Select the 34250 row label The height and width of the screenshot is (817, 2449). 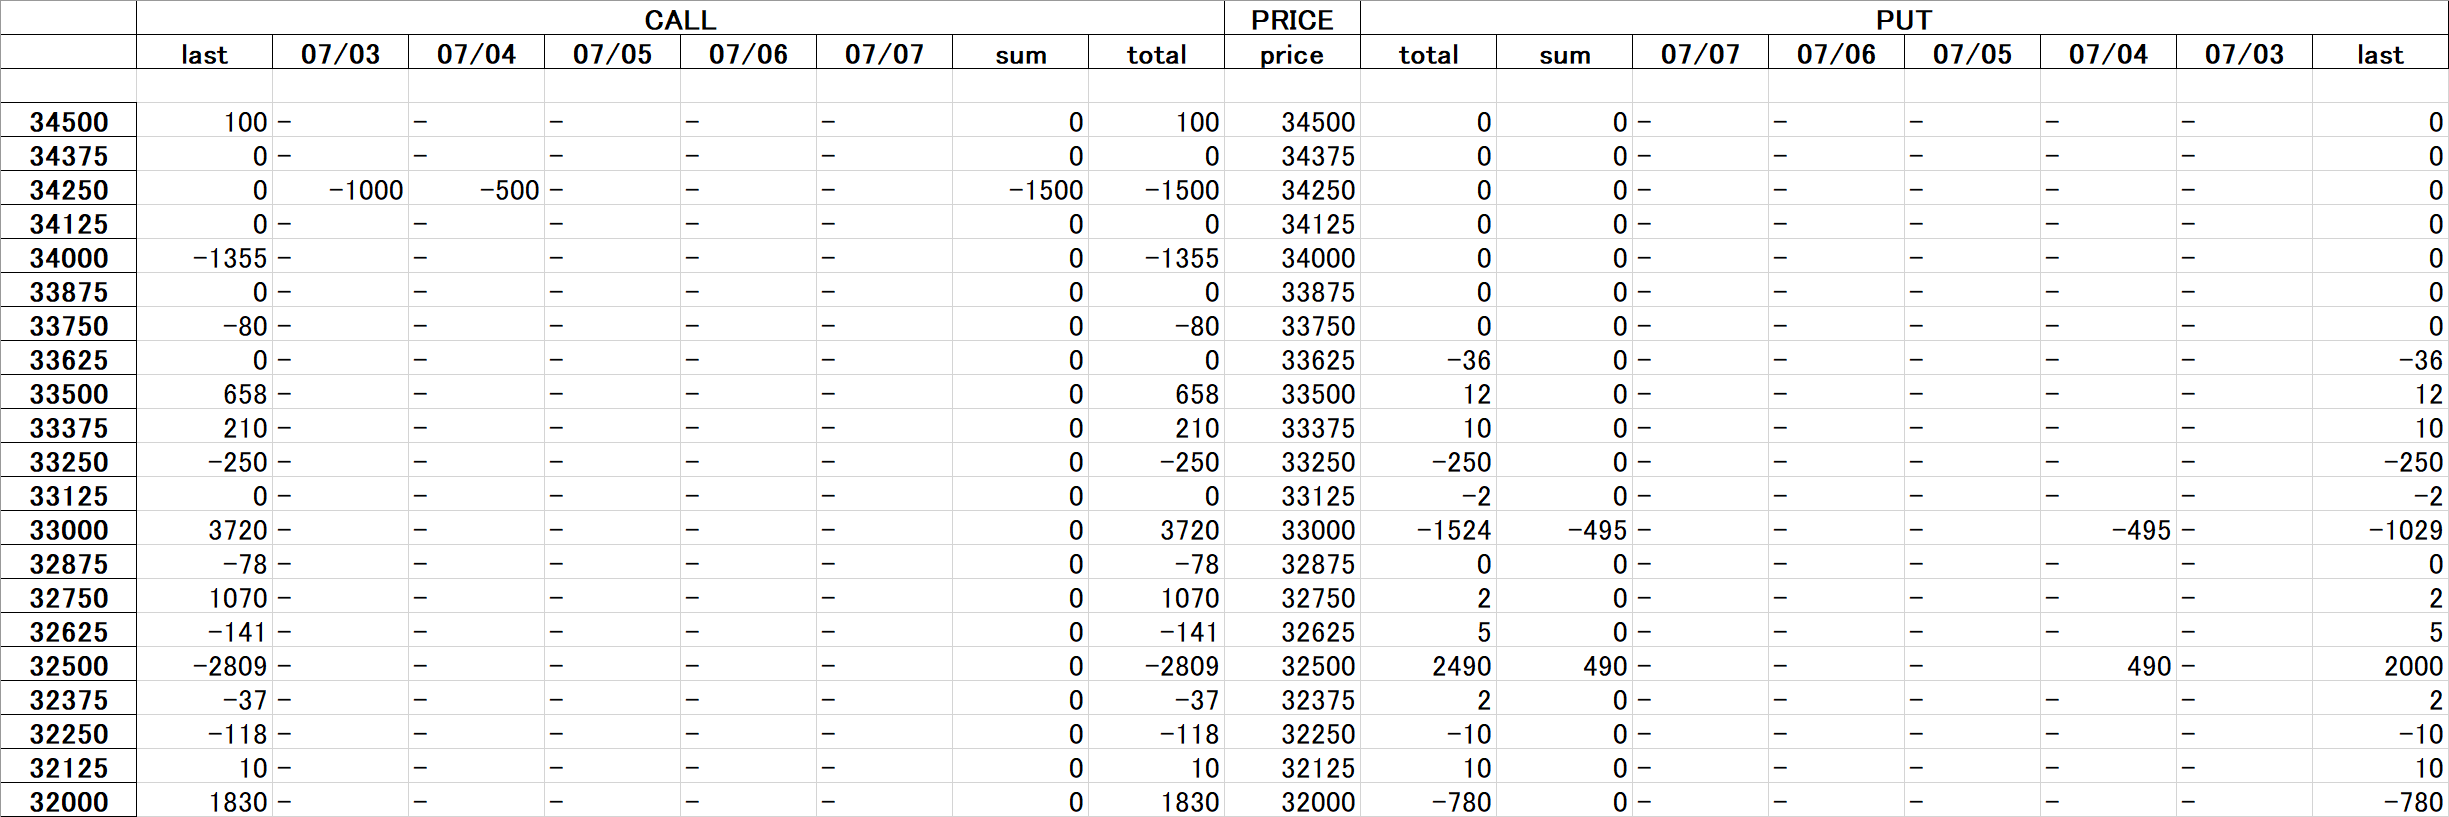pyautogui.click(x=68, y=189)
